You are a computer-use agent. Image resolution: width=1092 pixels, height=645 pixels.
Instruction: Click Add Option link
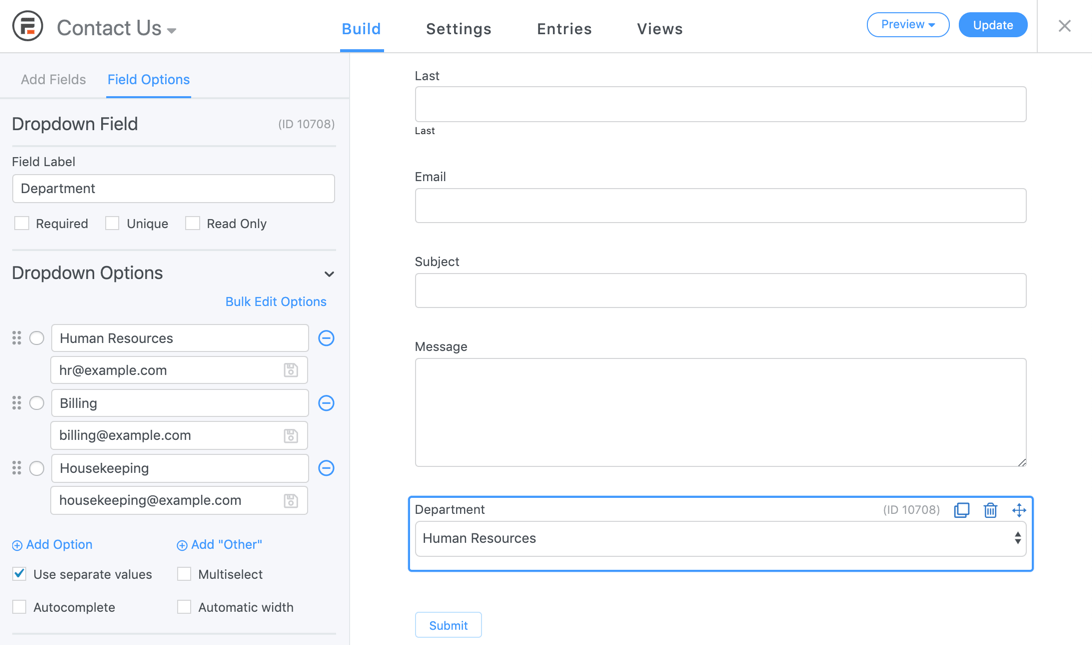click(x=52, y=545)
